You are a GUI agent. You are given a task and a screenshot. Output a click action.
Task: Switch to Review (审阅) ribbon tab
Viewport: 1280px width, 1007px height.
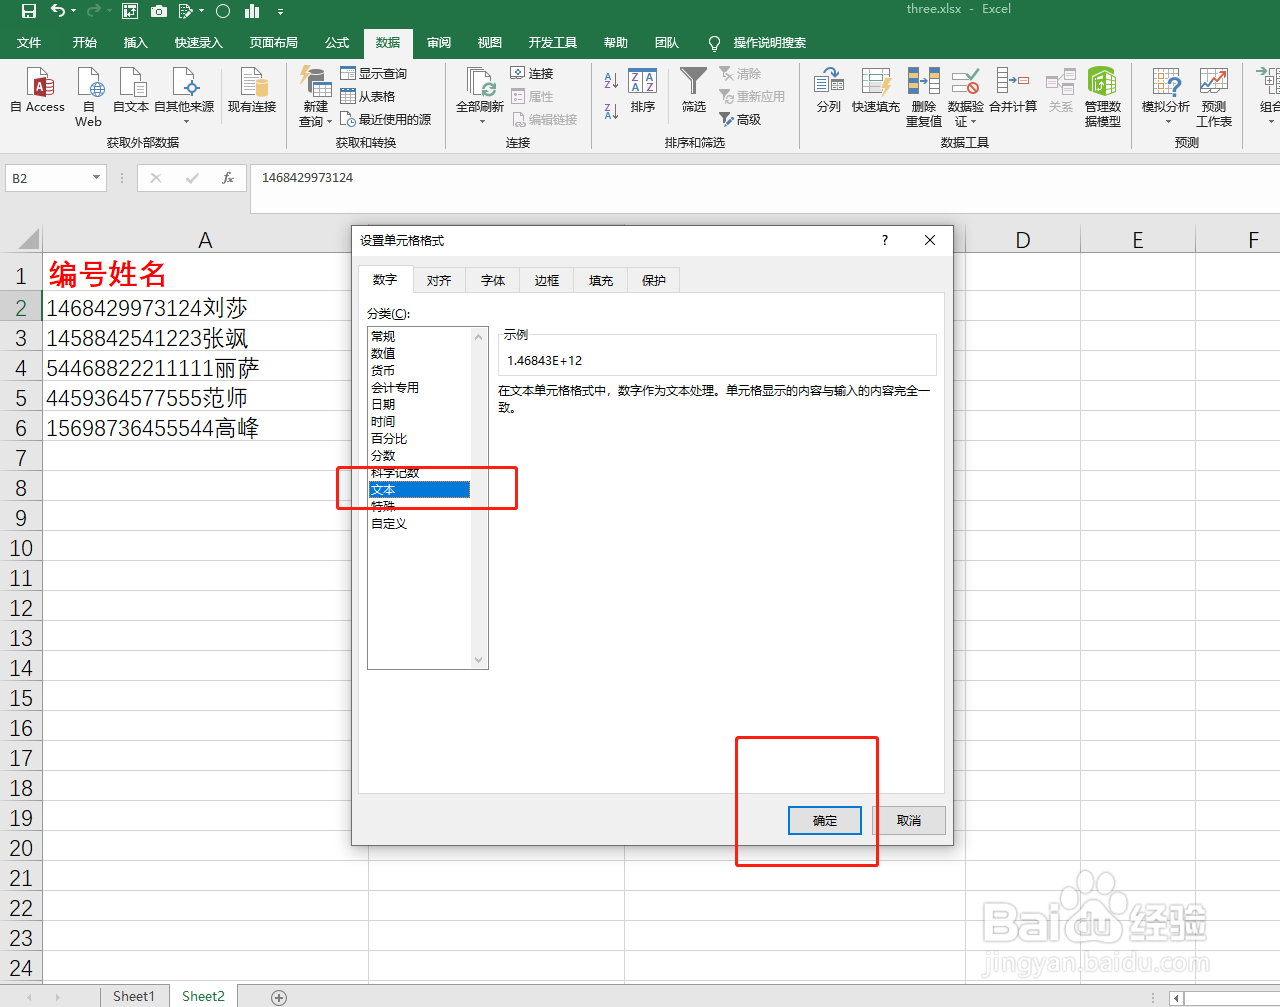(439, 43)
